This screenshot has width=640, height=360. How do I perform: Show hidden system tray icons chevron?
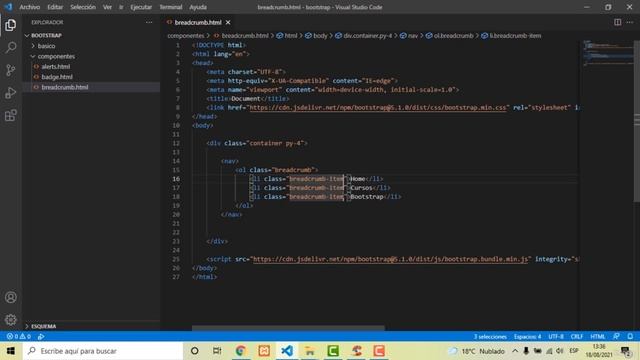[x=515, y=351]
